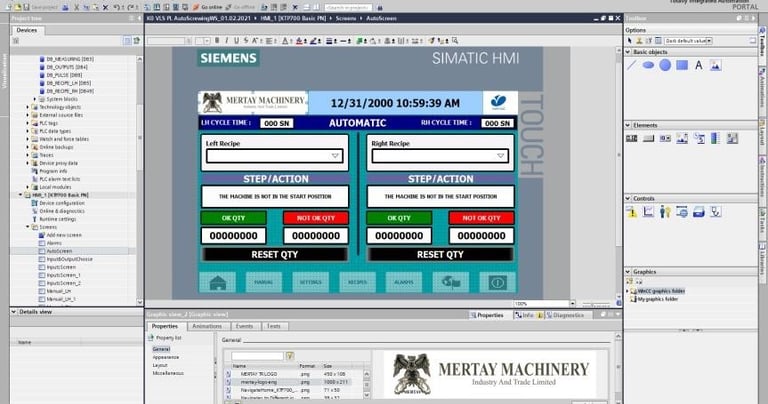Click the right red NOT OK QTY label

tap(481, 218)
